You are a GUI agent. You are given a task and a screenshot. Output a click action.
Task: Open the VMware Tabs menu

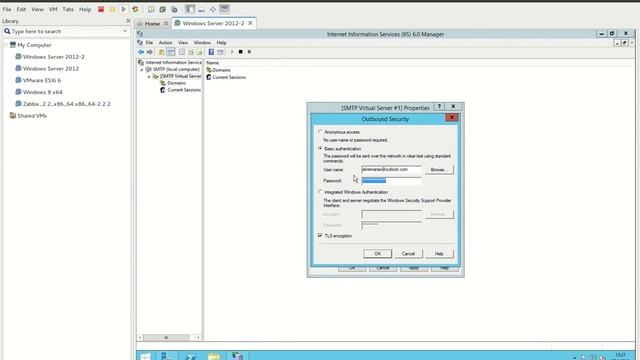tap(68, 9)
